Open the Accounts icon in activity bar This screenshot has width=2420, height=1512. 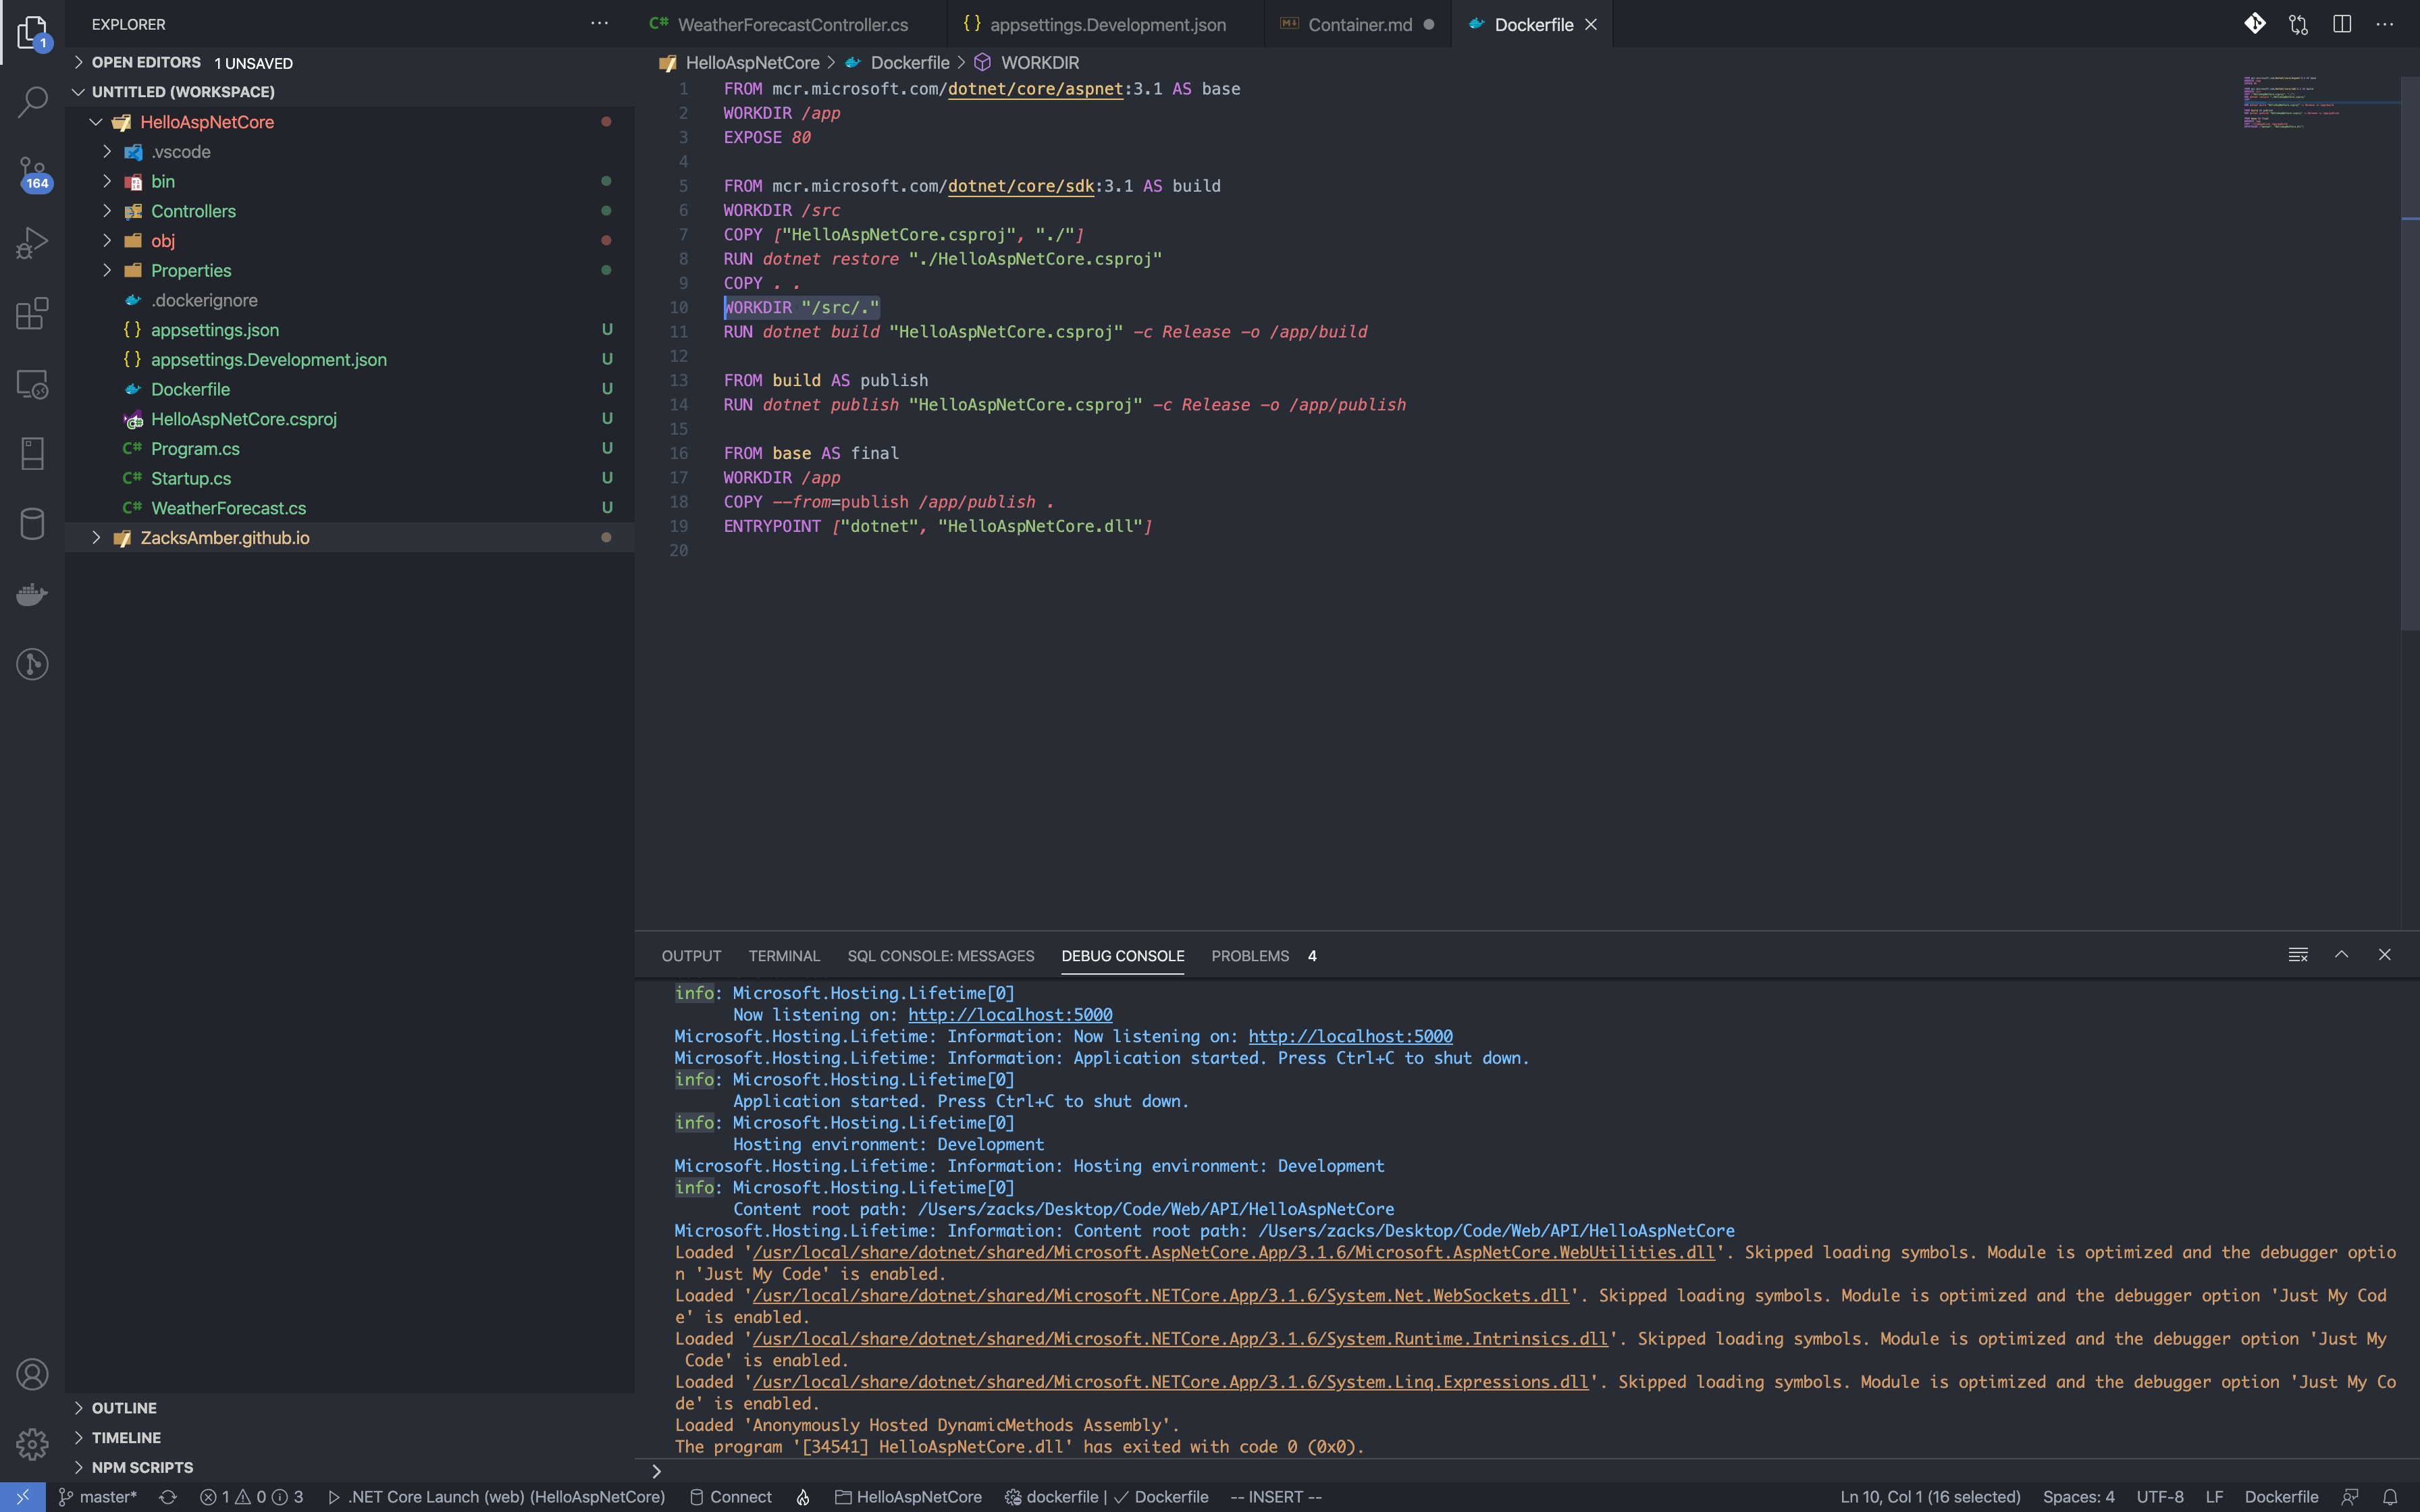pos(32,1374)
